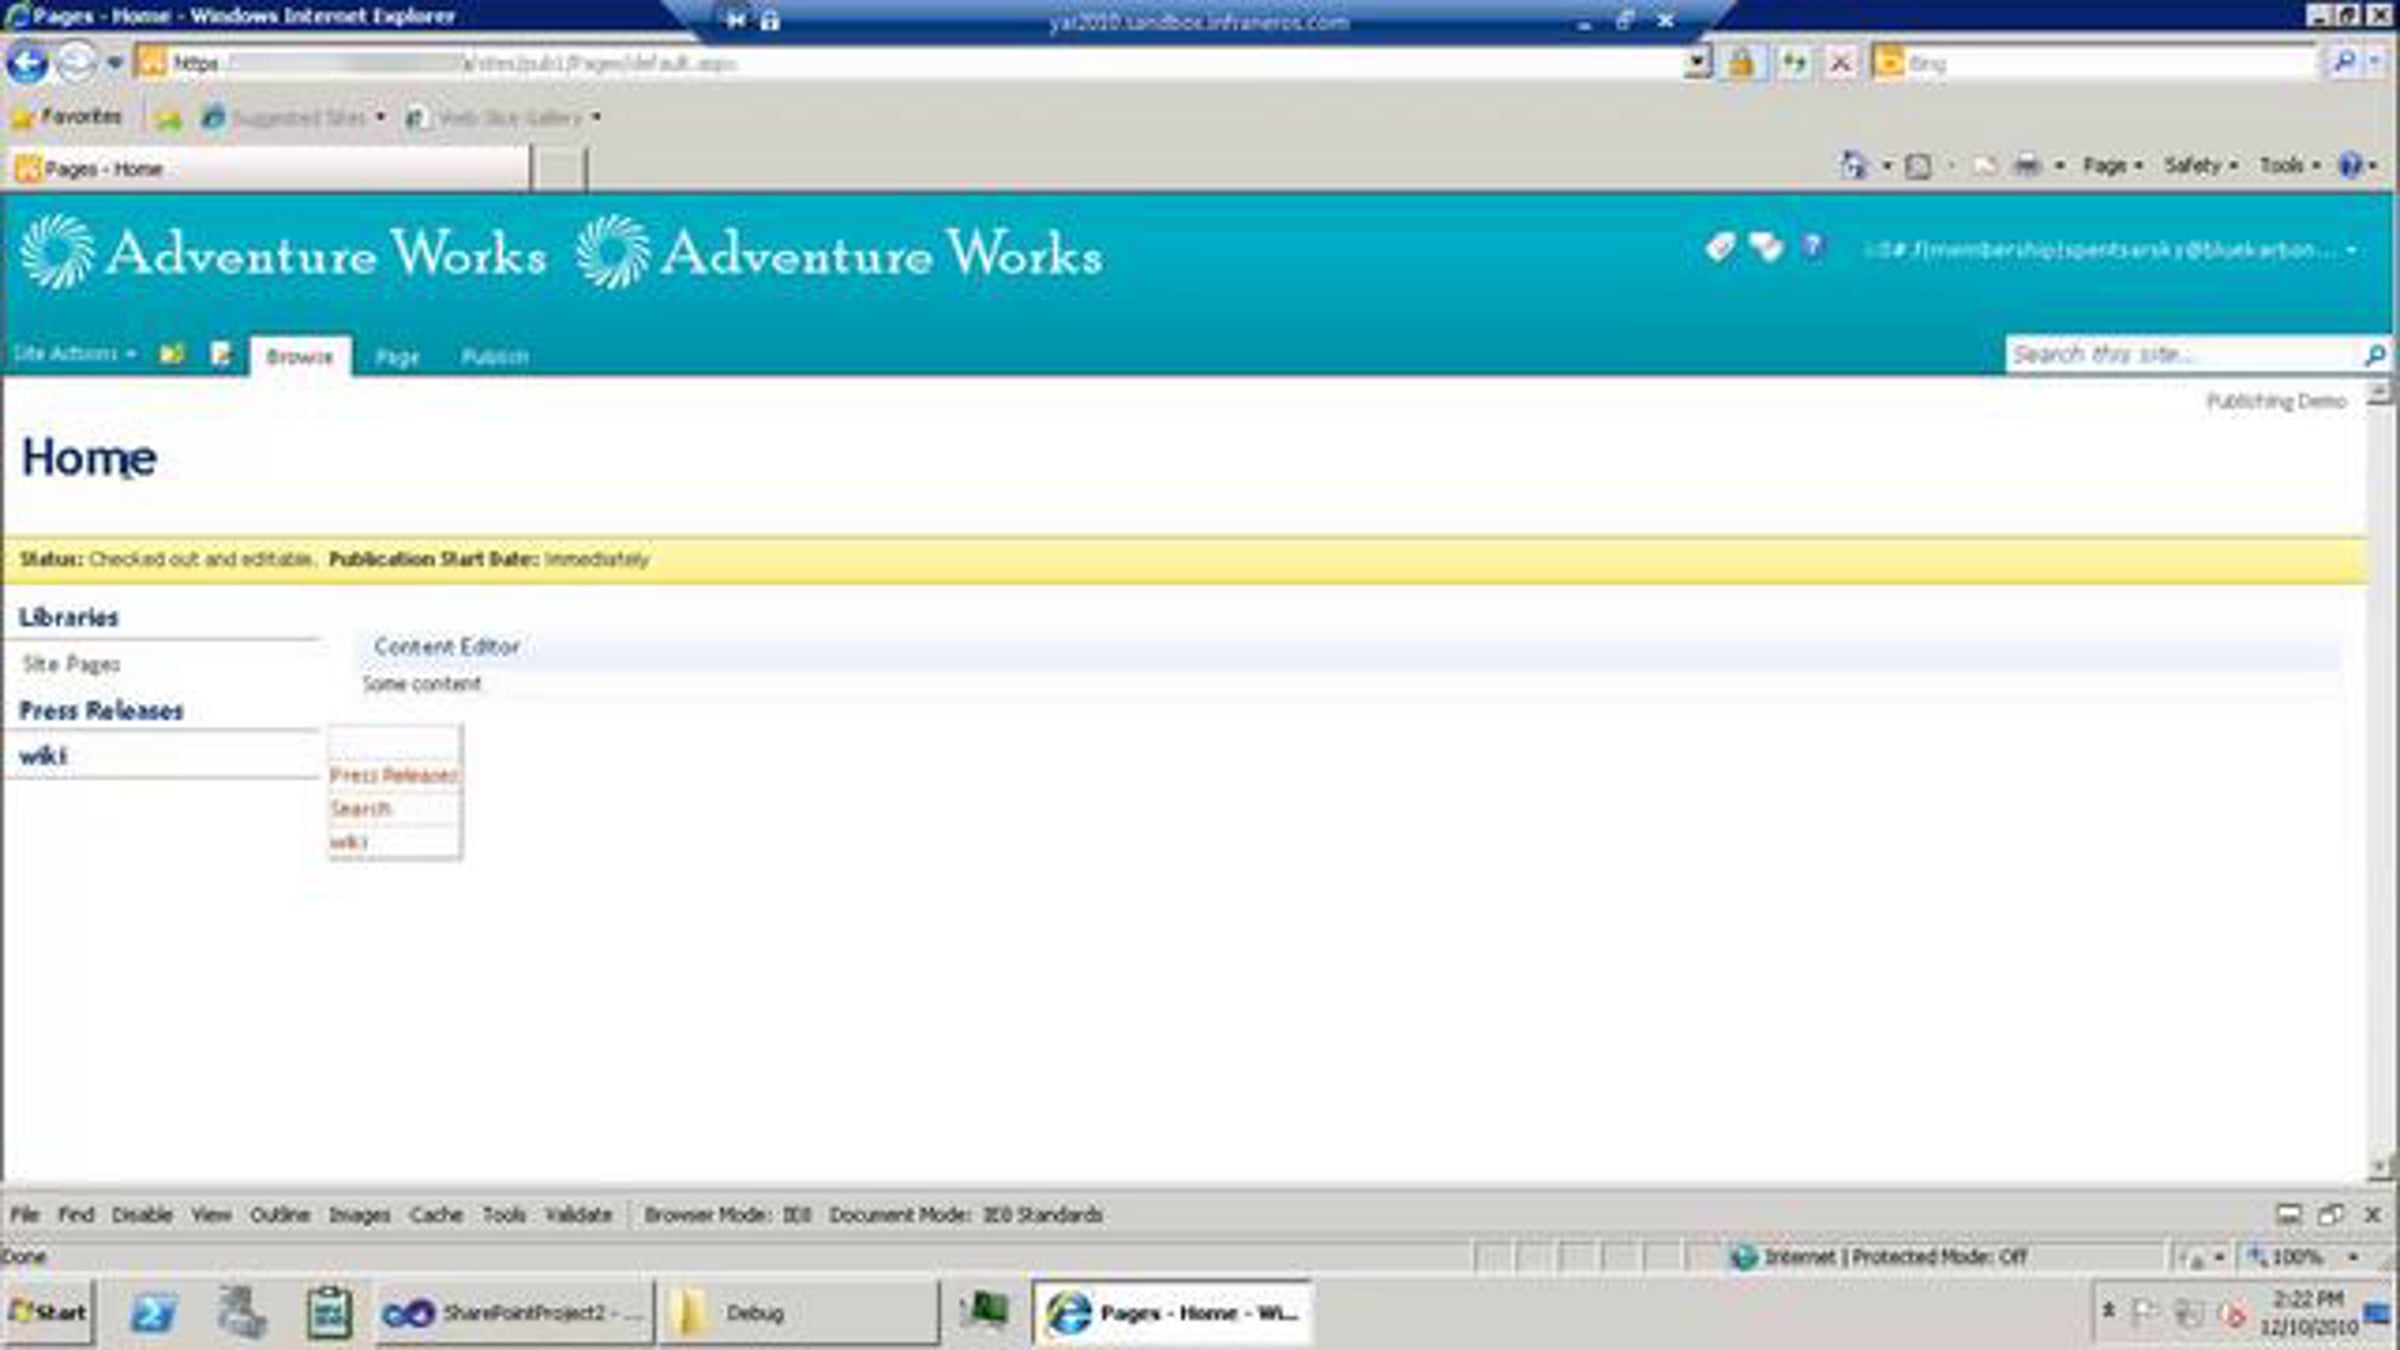Click the Tags & Notes icon
2400x1350 pixels.
click(1766, 246)
